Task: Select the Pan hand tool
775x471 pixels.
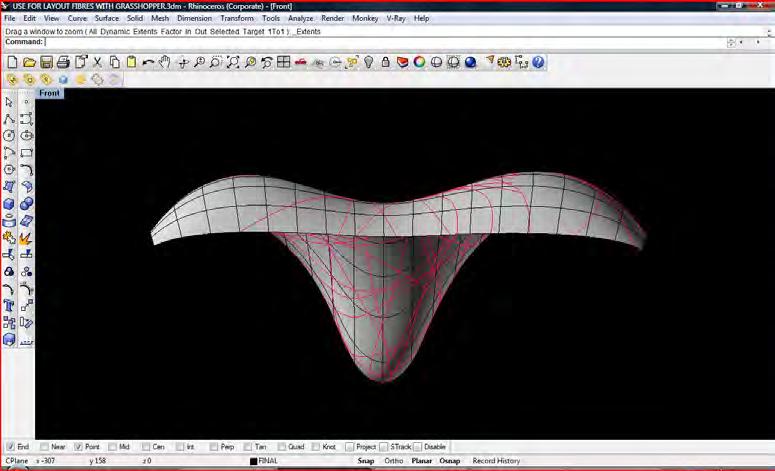Action: (x=165, y=62)
